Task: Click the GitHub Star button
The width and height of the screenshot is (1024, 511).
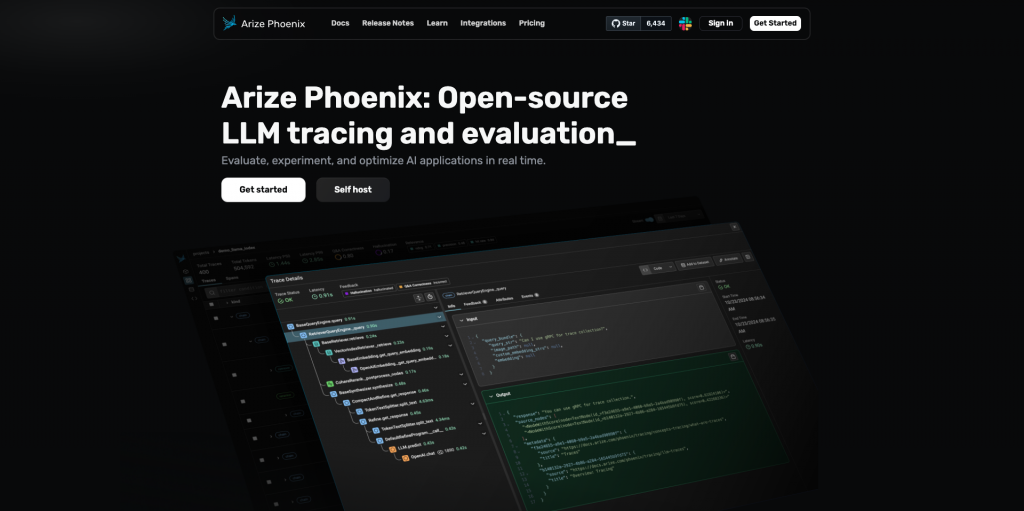Action: (623, 24)
